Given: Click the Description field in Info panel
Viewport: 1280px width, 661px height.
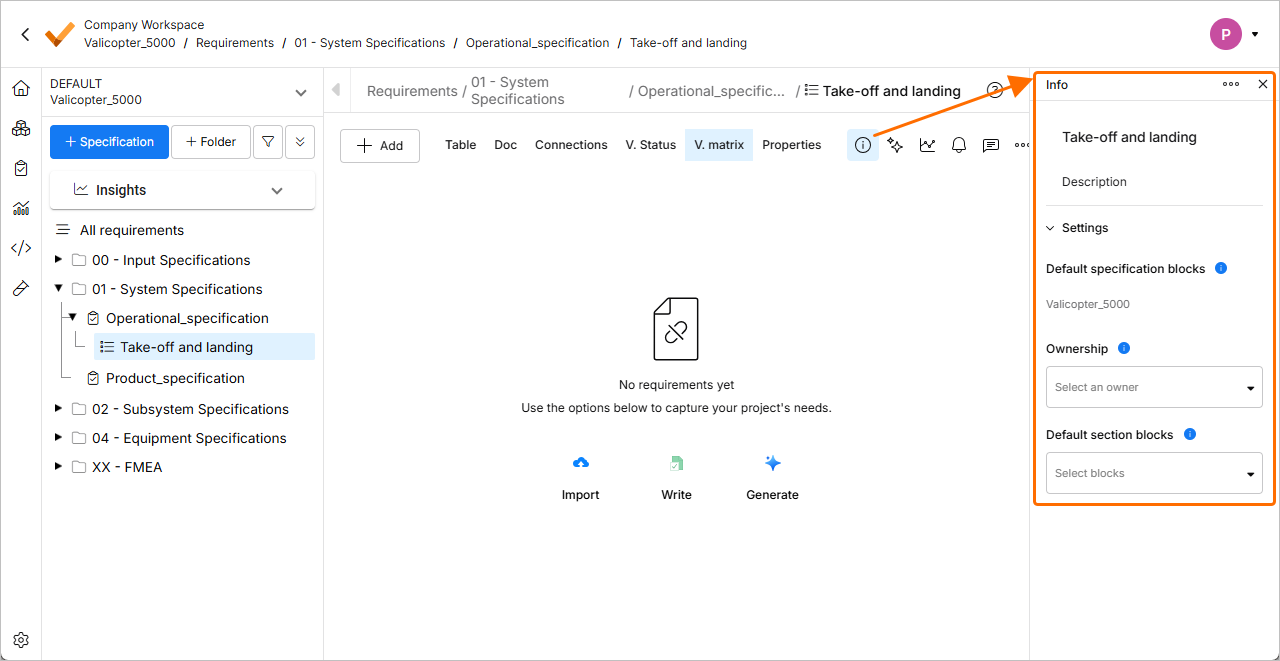Looking at the screenshot, I should point(1094,182).
